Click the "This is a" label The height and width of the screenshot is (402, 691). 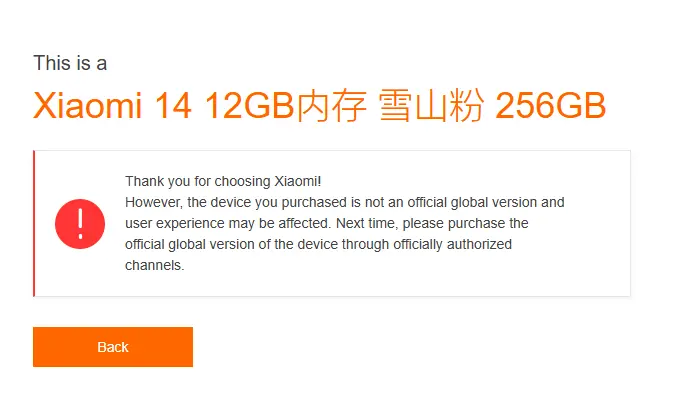pyautogui.click(x=70, y=63)
